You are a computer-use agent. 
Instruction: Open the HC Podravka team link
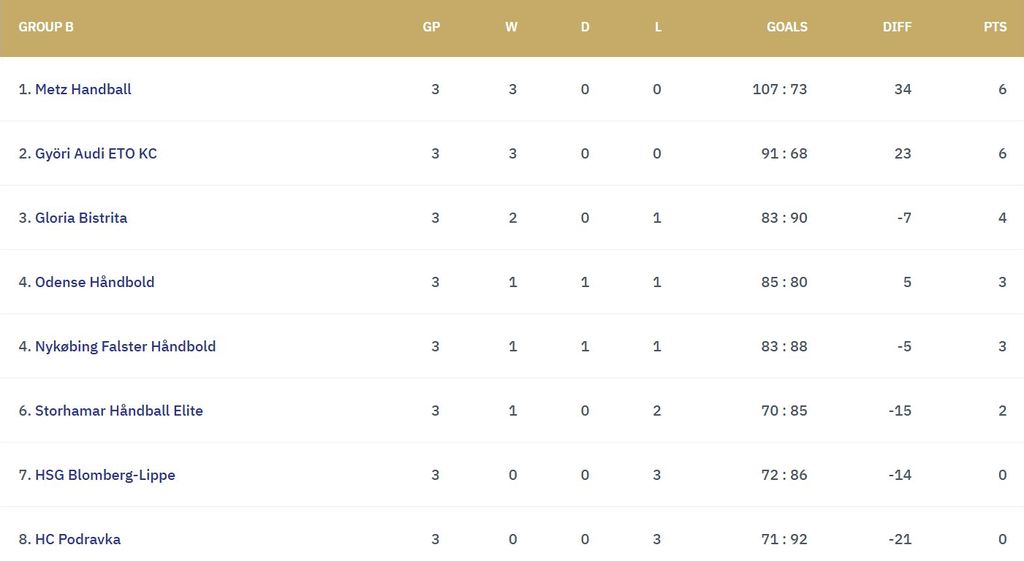pos(78,539)
